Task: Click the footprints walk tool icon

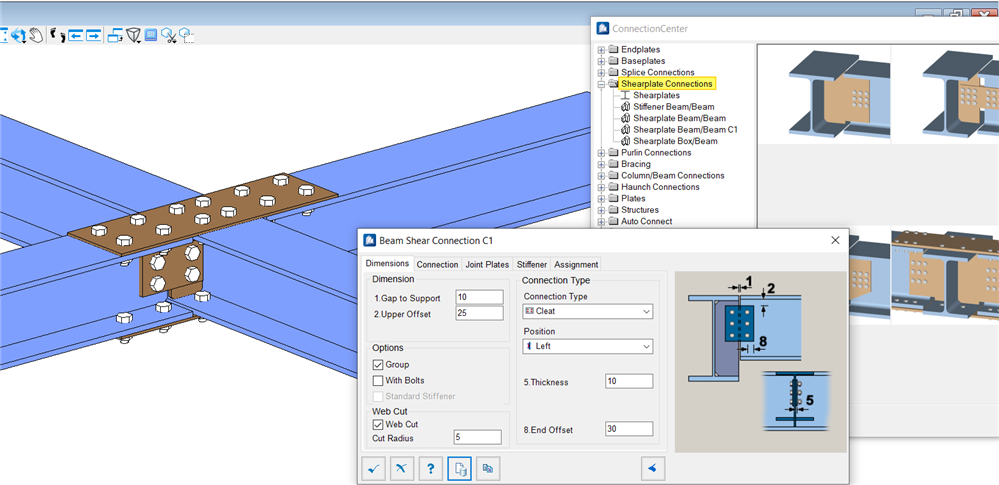Action: pyautogui.click(x=57, y=35)
